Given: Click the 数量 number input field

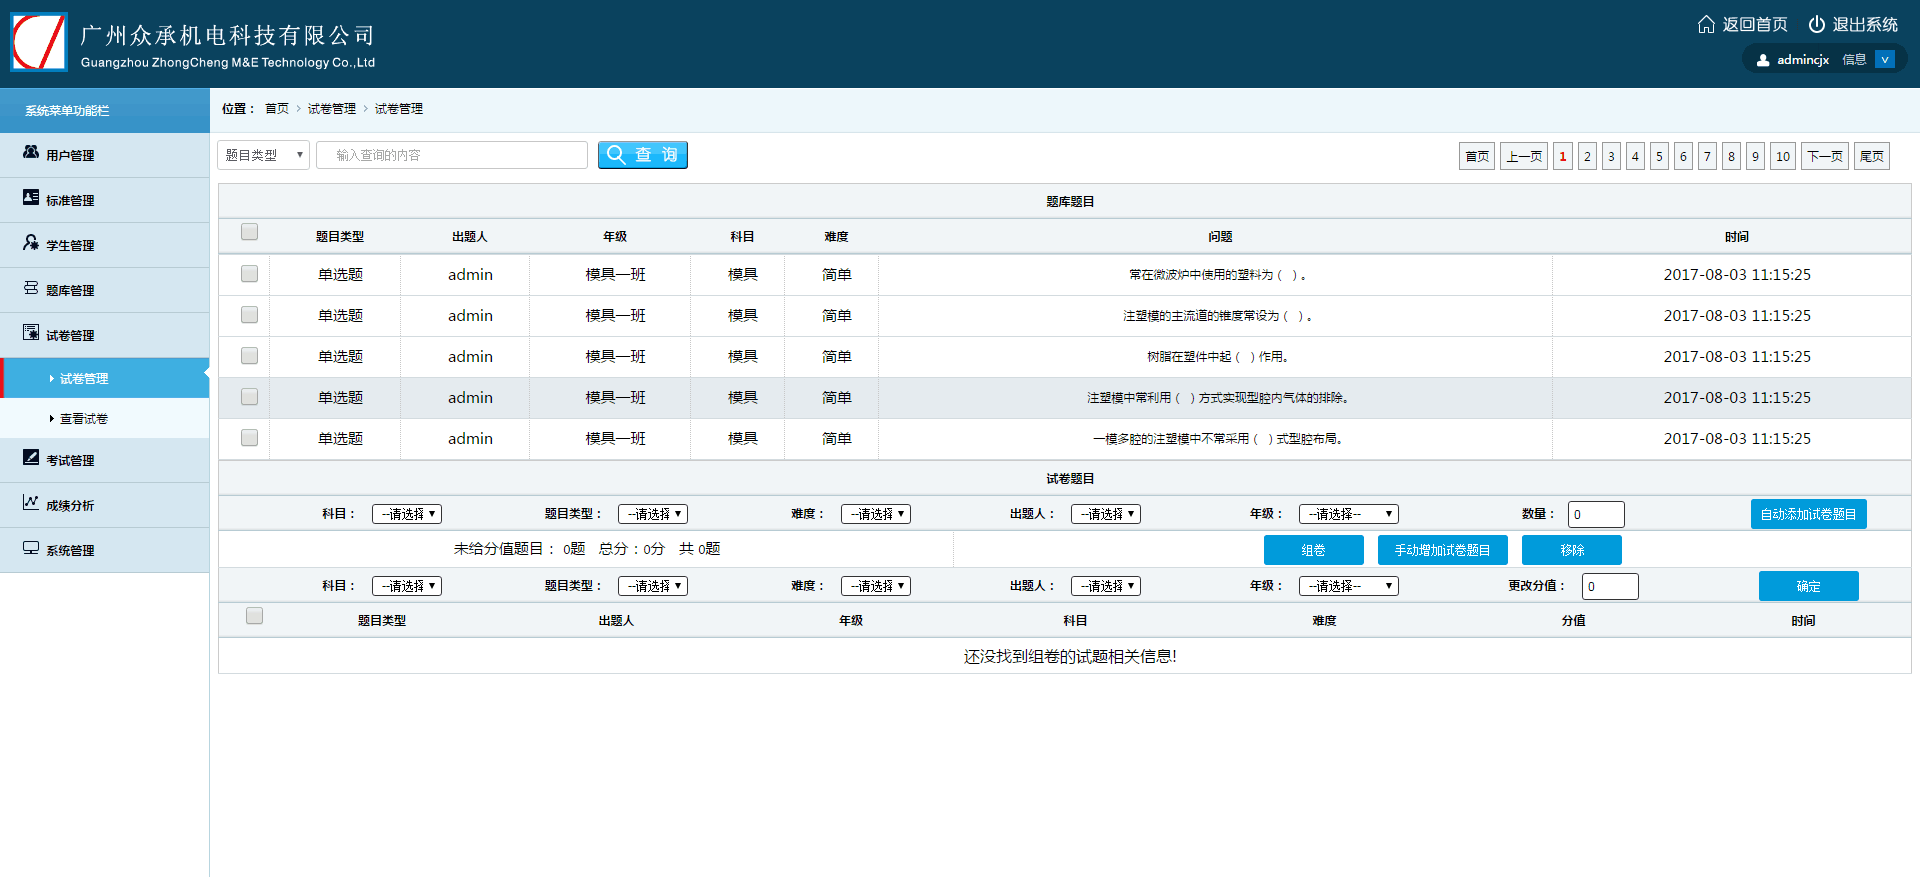Looking at the screenshot, I should pyautogui.click(x=1596, y=514).
